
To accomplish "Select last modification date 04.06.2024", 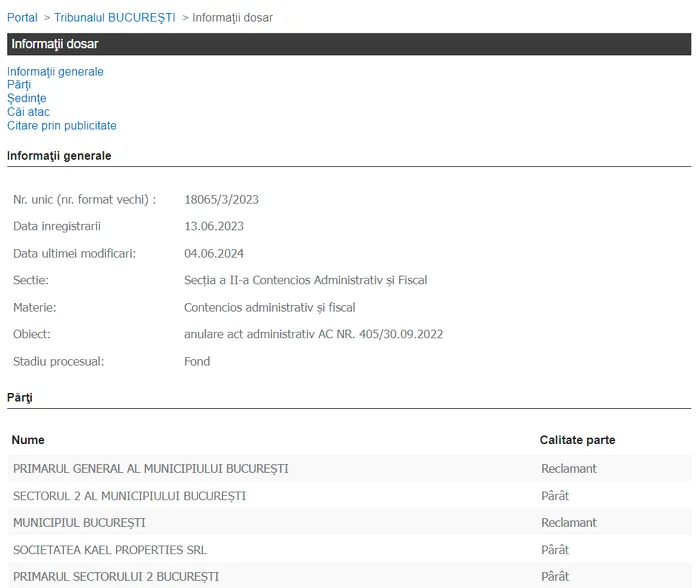I will (214, 254).
